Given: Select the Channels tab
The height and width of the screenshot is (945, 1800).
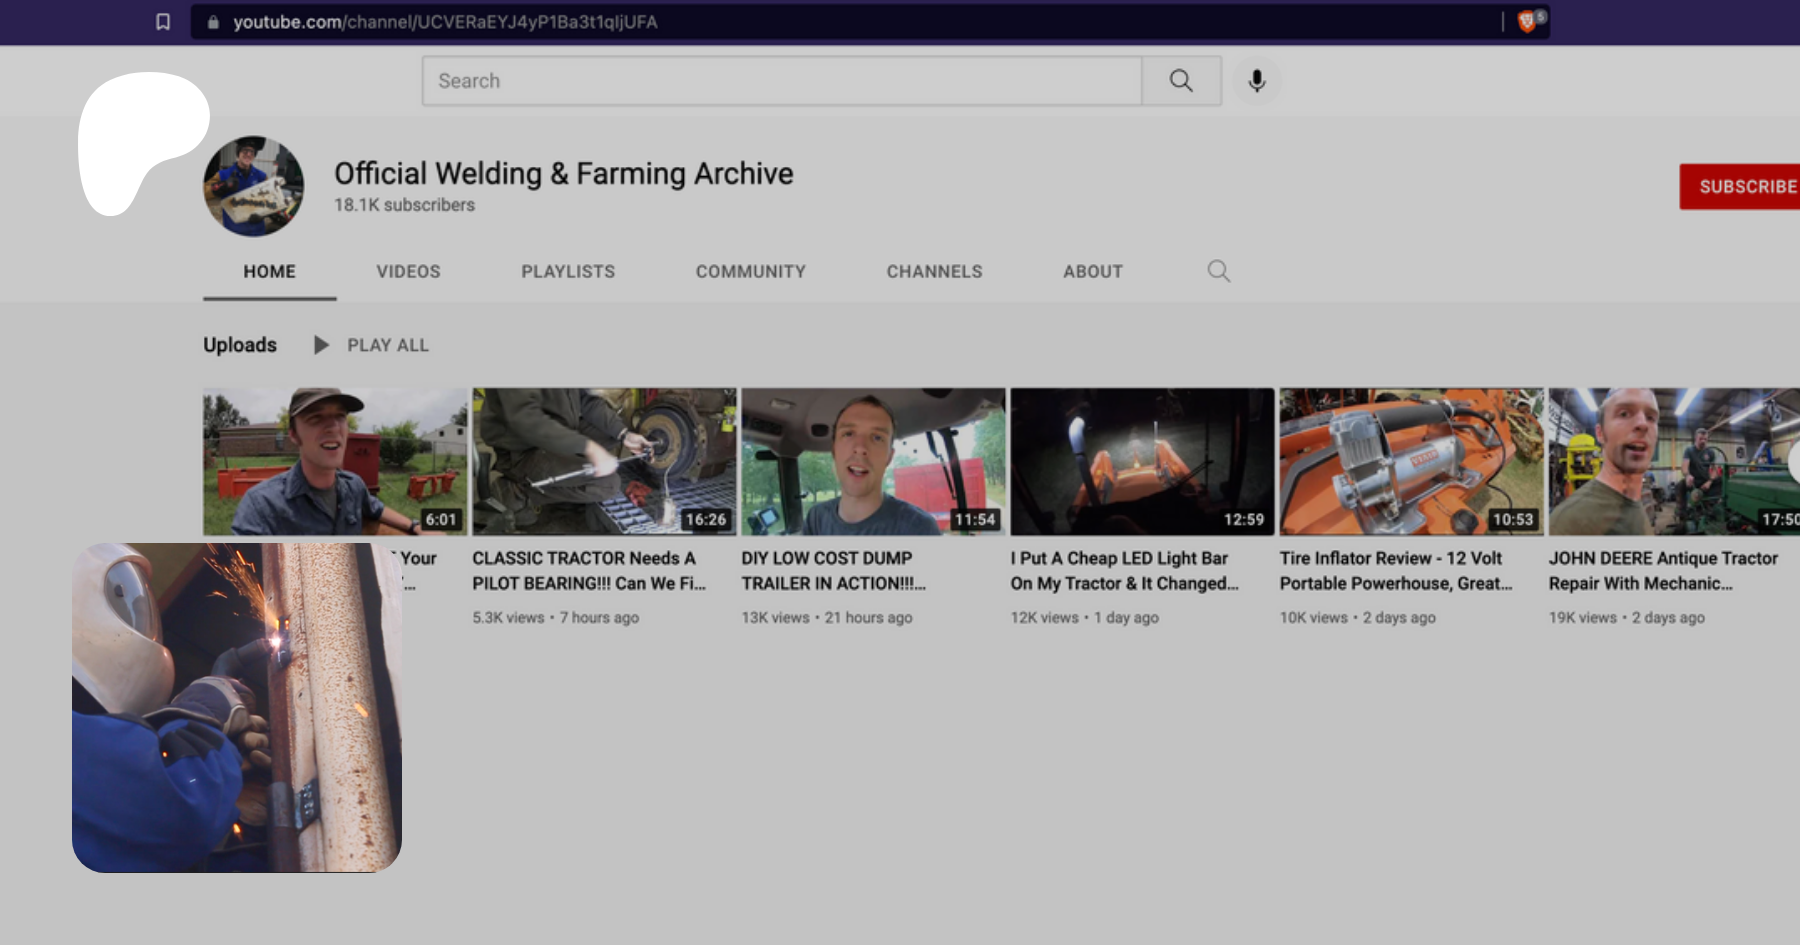Looking at the screenshot, I should tap(934, 272).
